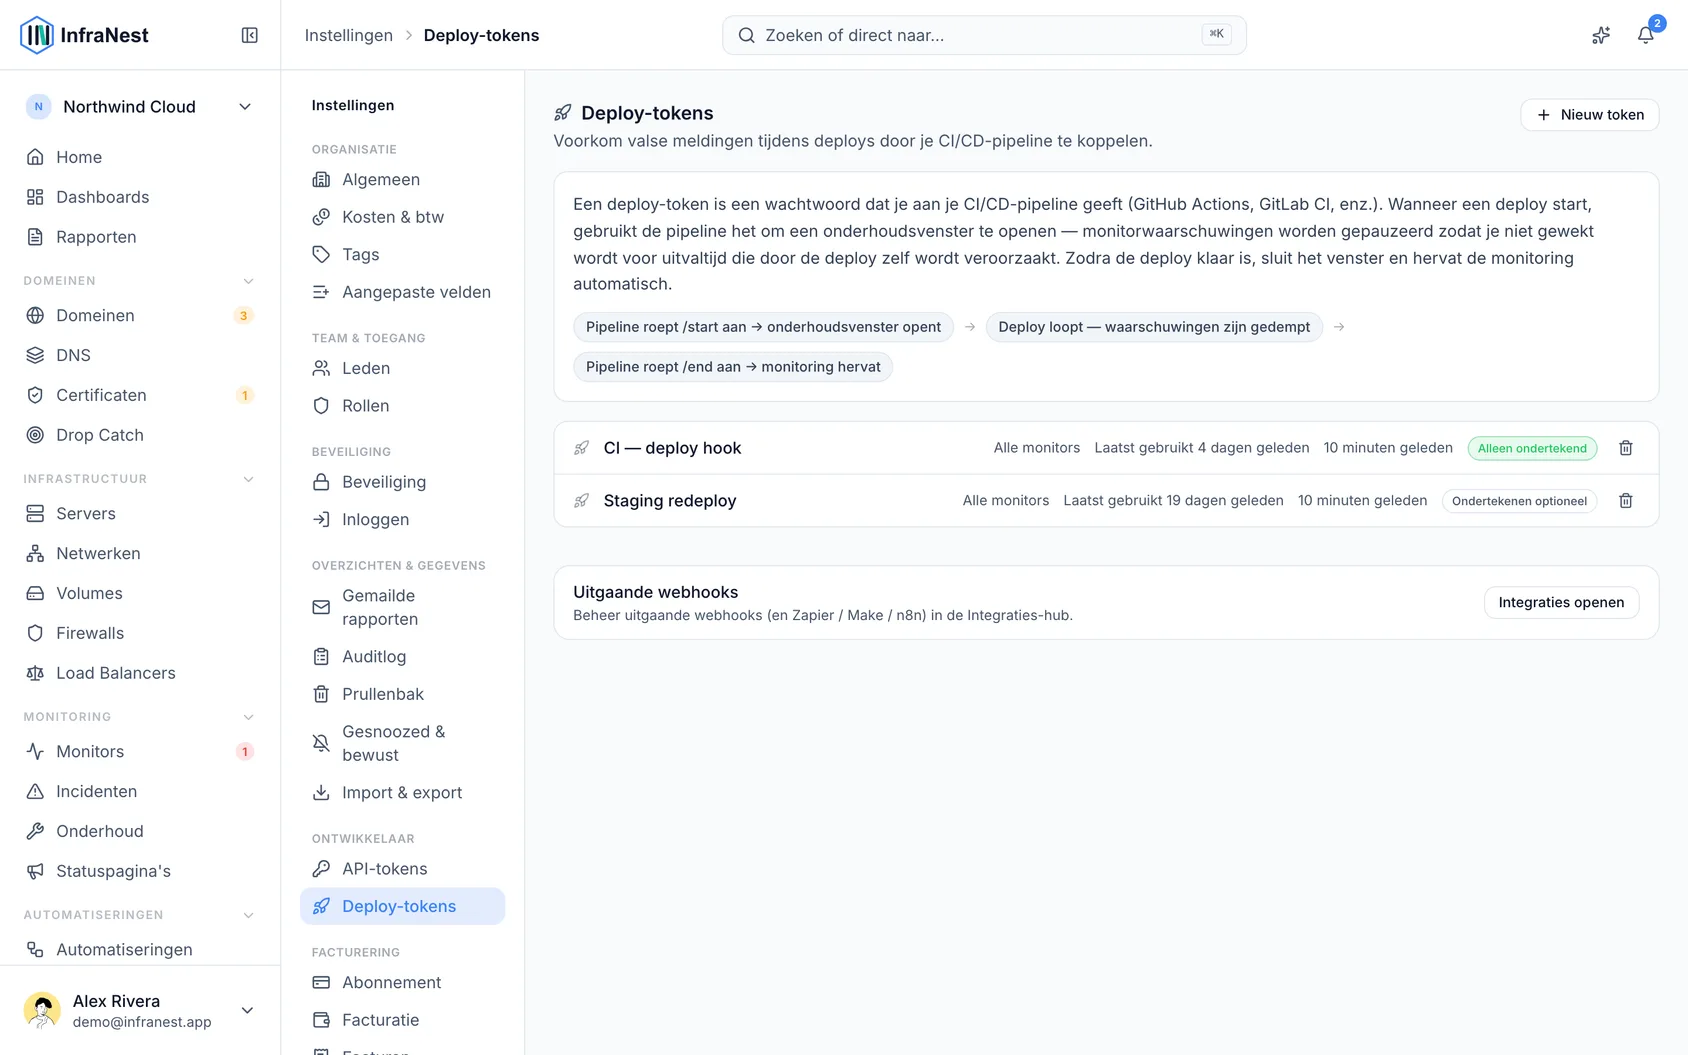
Task: Open Load Balancers page
Action: 140,673
